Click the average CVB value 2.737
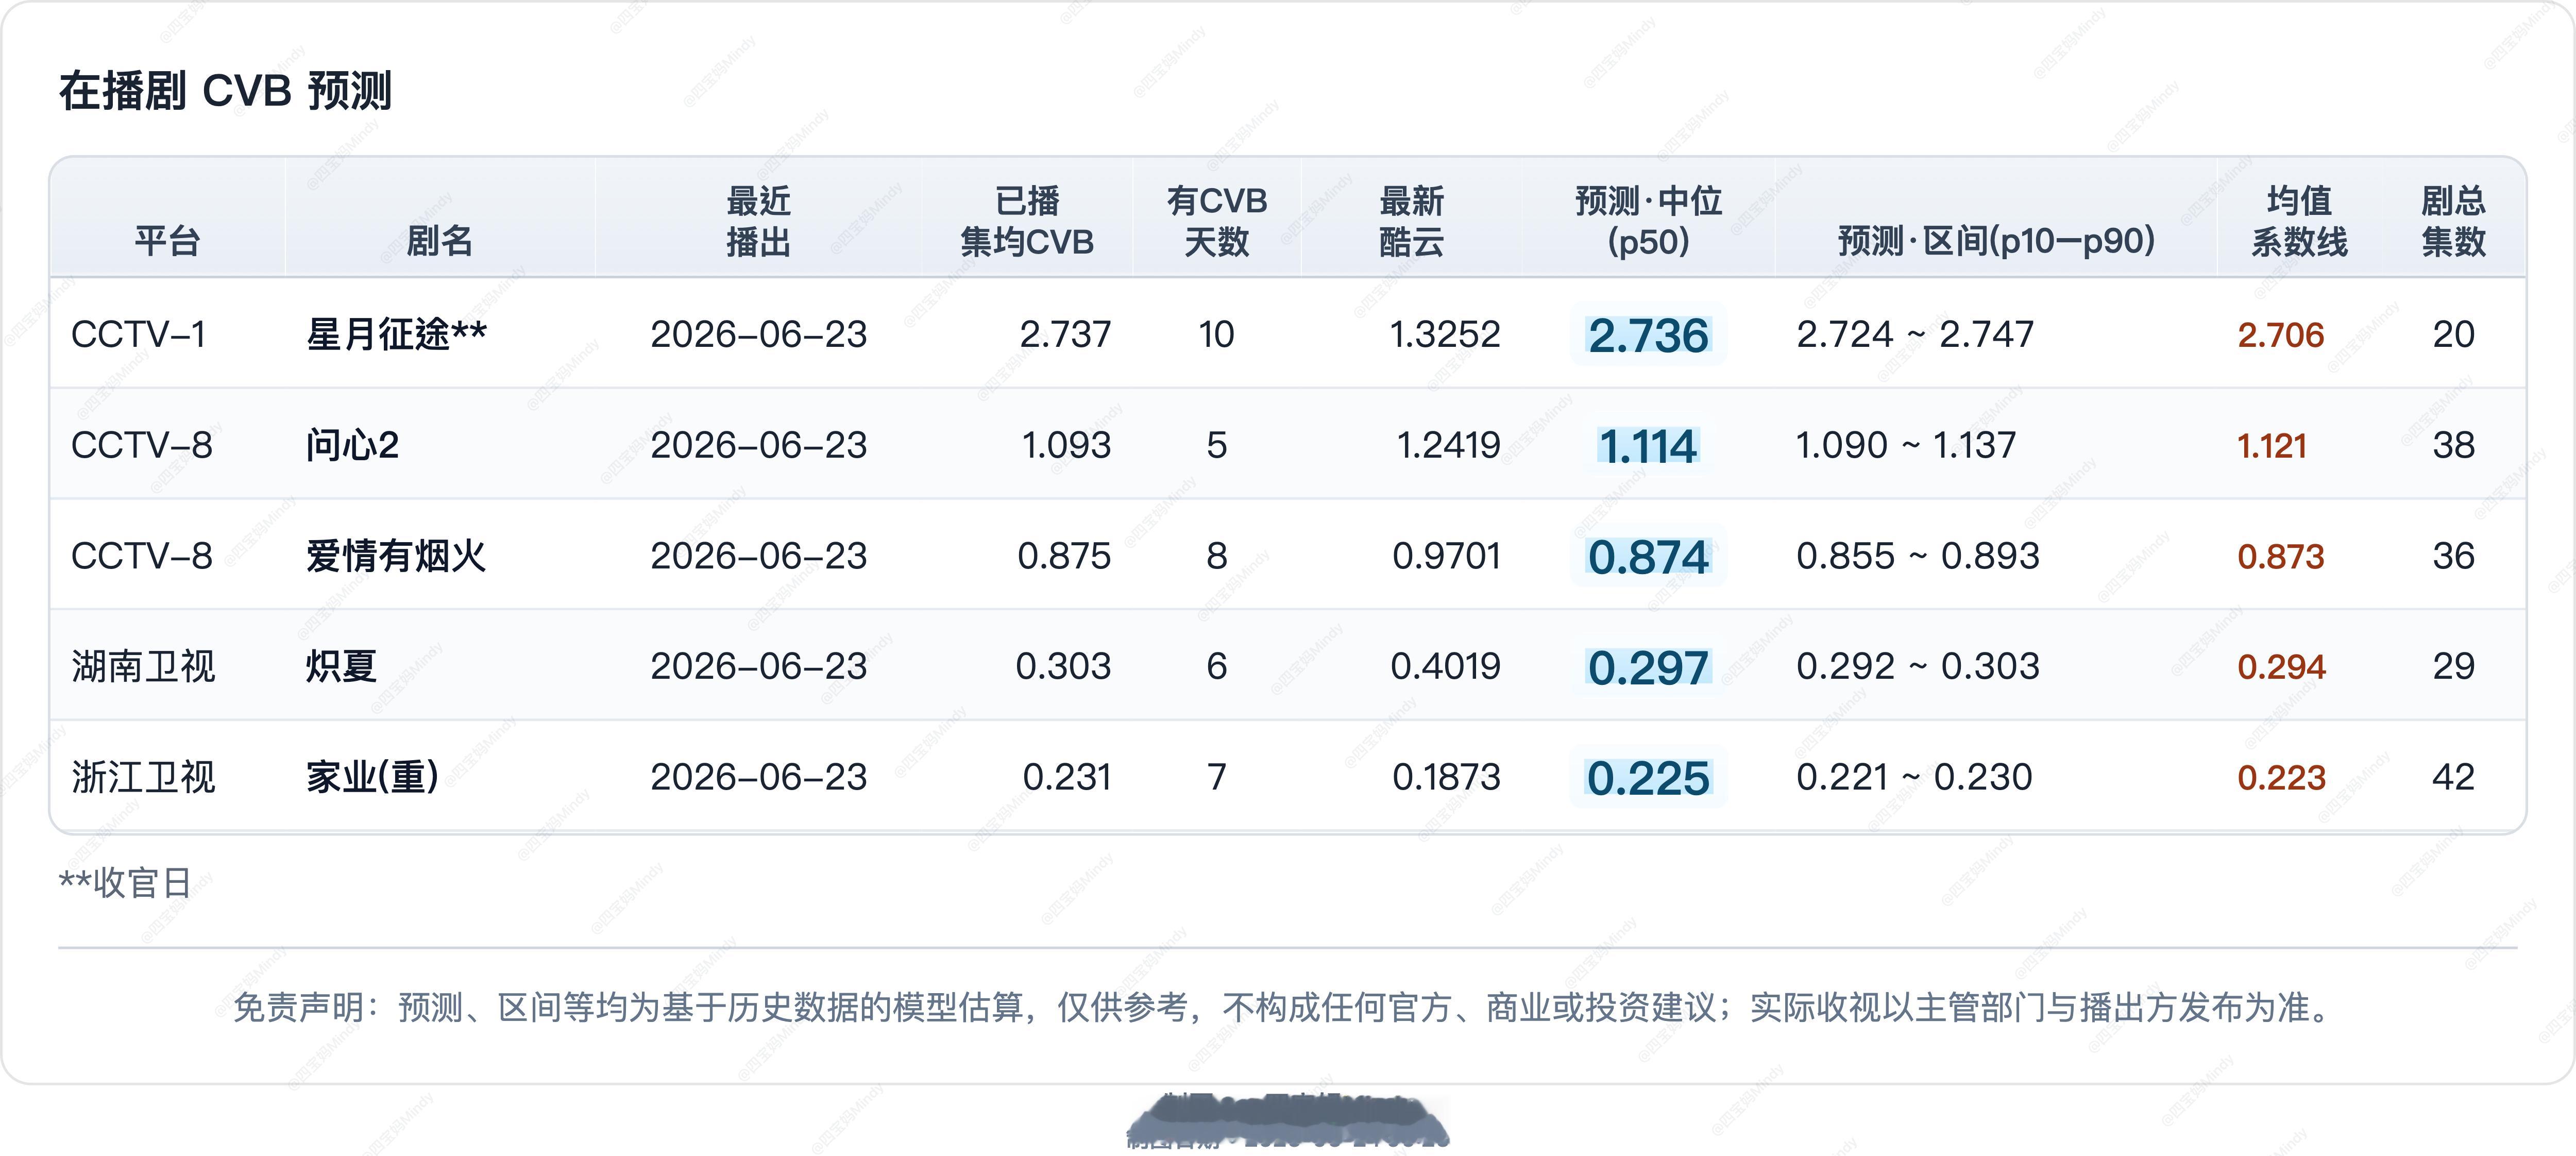 (x=1065, y=334)
